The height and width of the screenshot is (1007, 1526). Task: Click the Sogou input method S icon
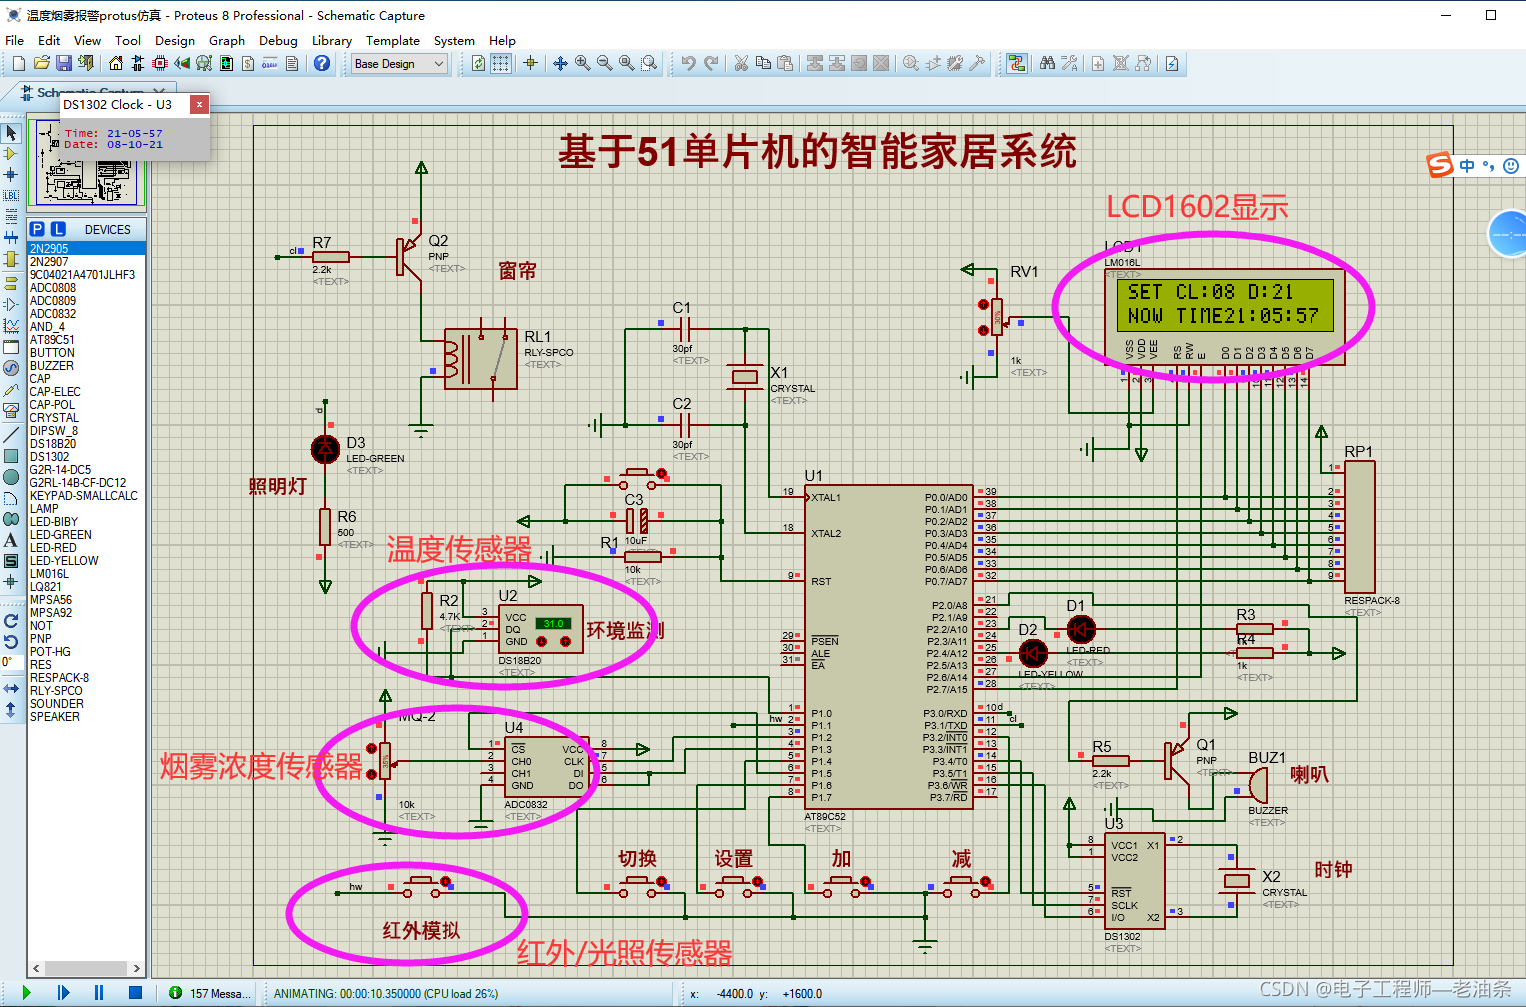(1440, 165)
